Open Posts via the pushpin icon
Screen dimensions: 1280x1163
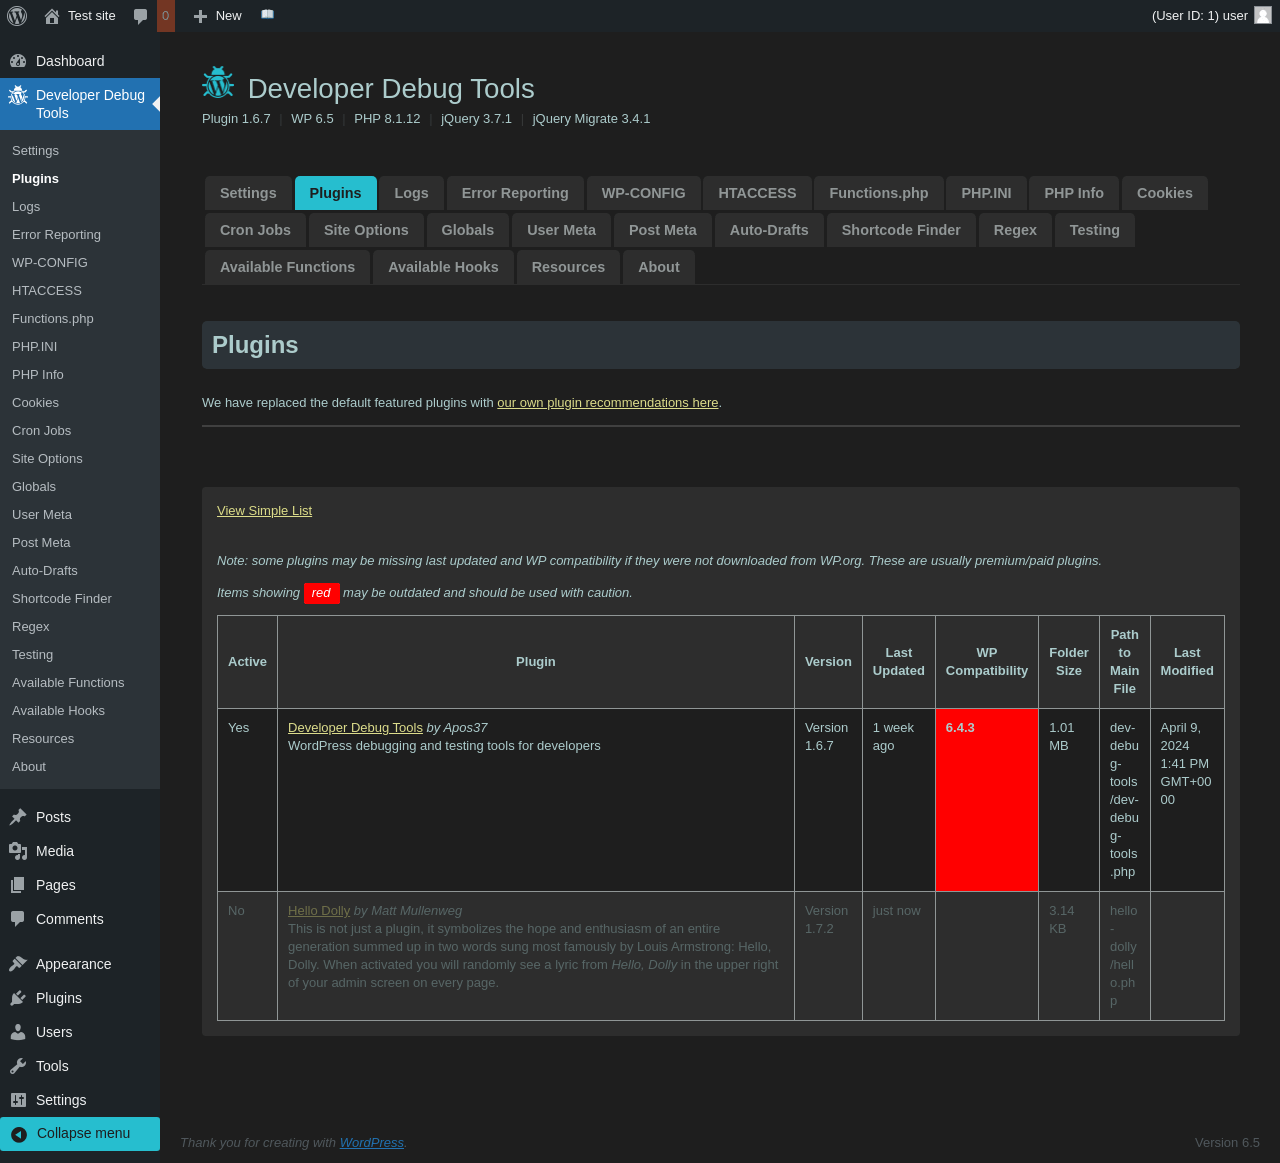pyautogui.click(x=18, y=817)
